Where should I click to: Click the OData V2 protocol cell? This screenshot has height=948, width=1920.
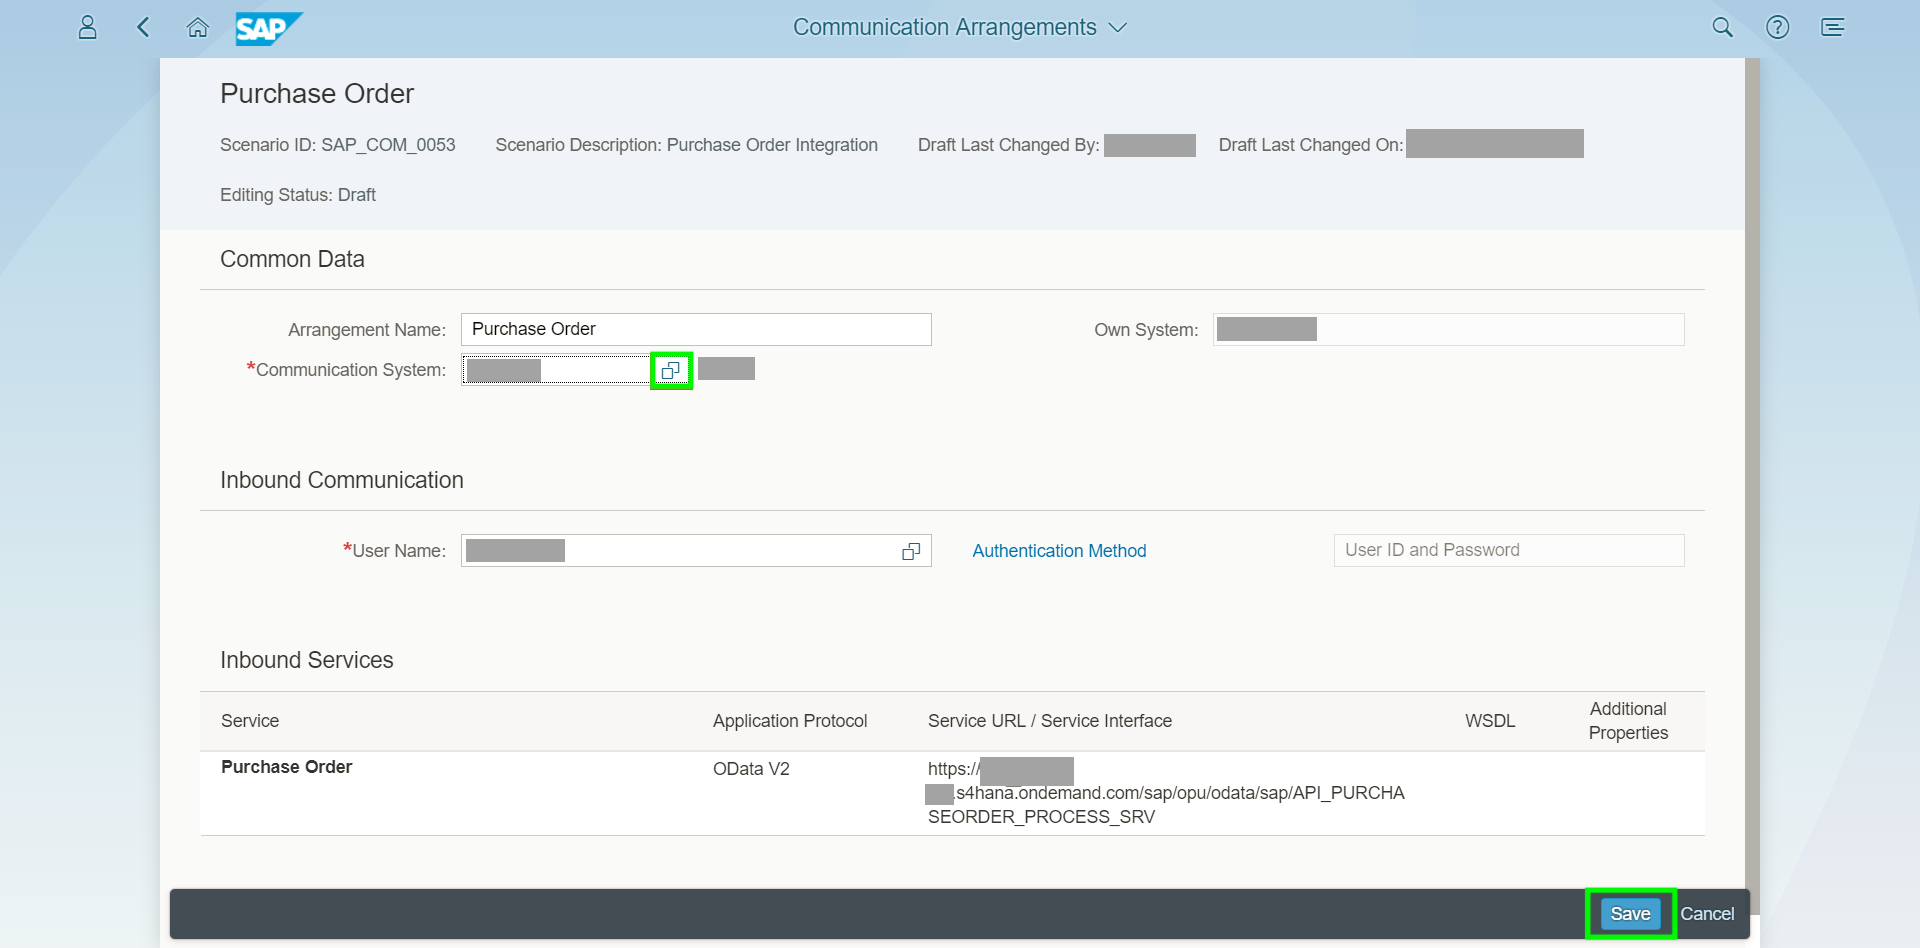pos(751,769)
